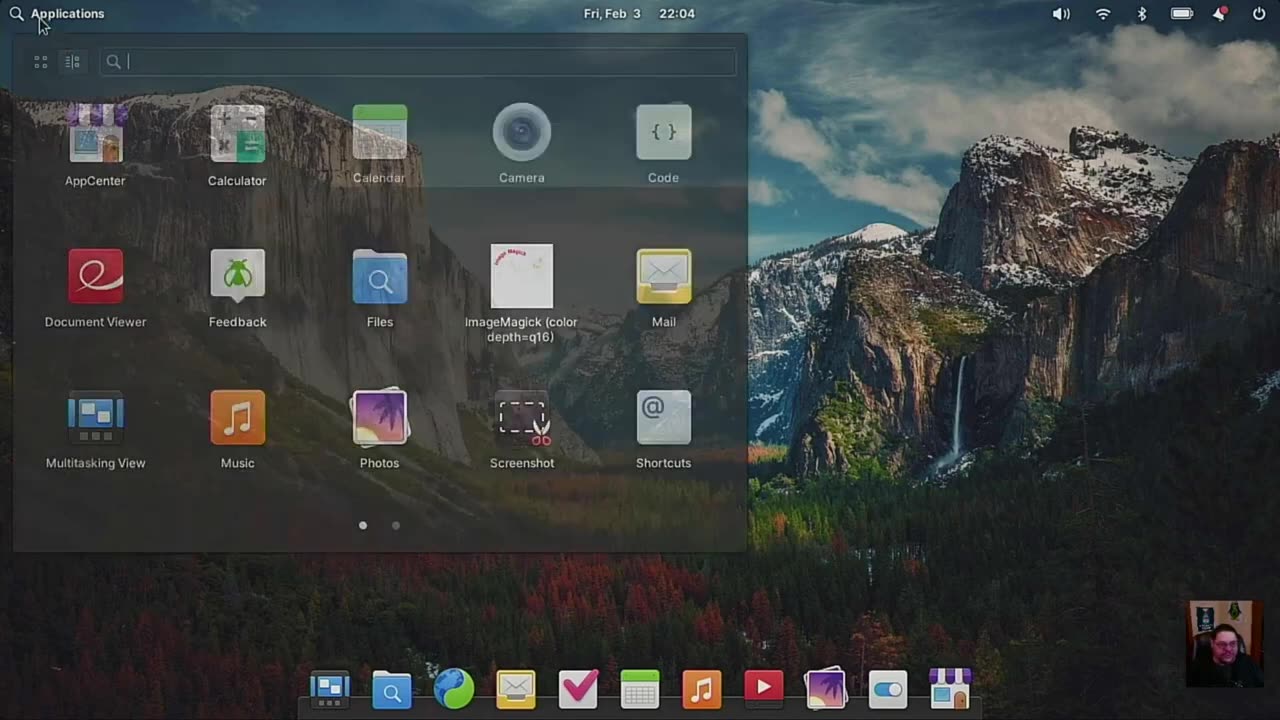Image resolution: width=1280 pixels, height=720 pixels.
Task: Launch the web browser from the dock
Action: click(x=454, y=689)
